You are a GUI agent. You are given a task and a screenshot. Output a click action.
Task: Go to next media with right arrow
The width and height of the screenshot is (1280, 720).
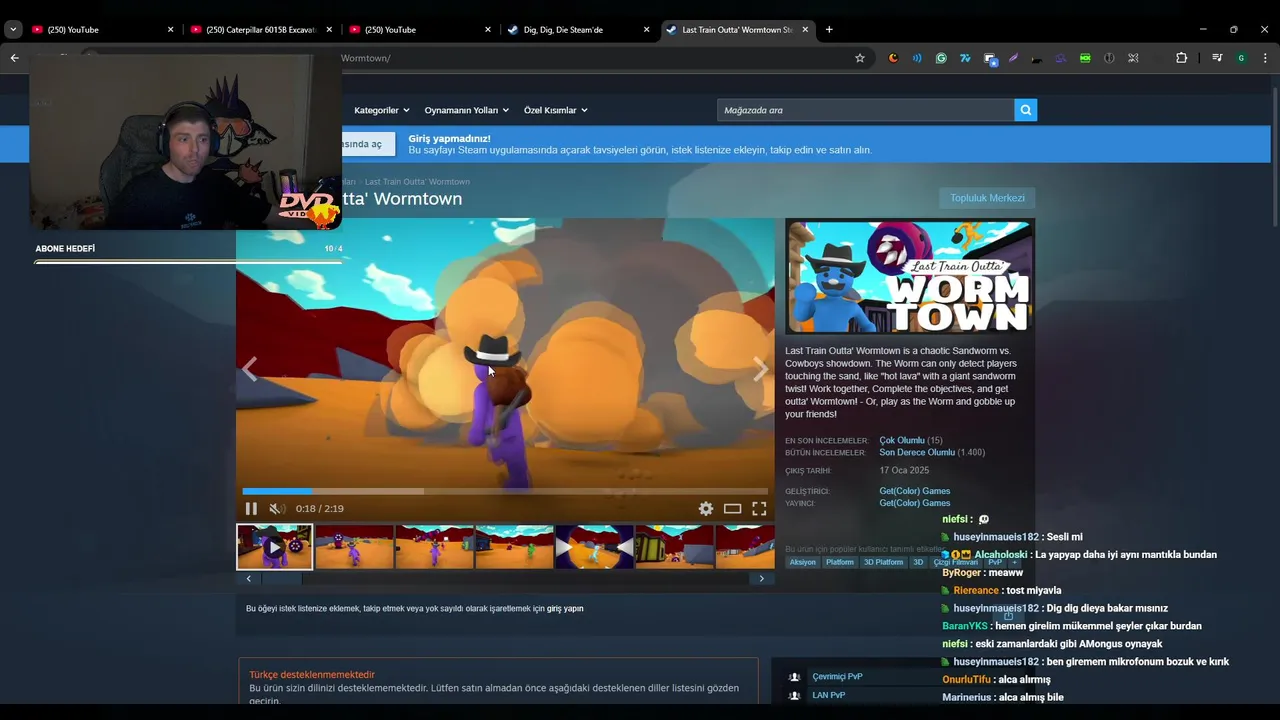pos(761,369)
